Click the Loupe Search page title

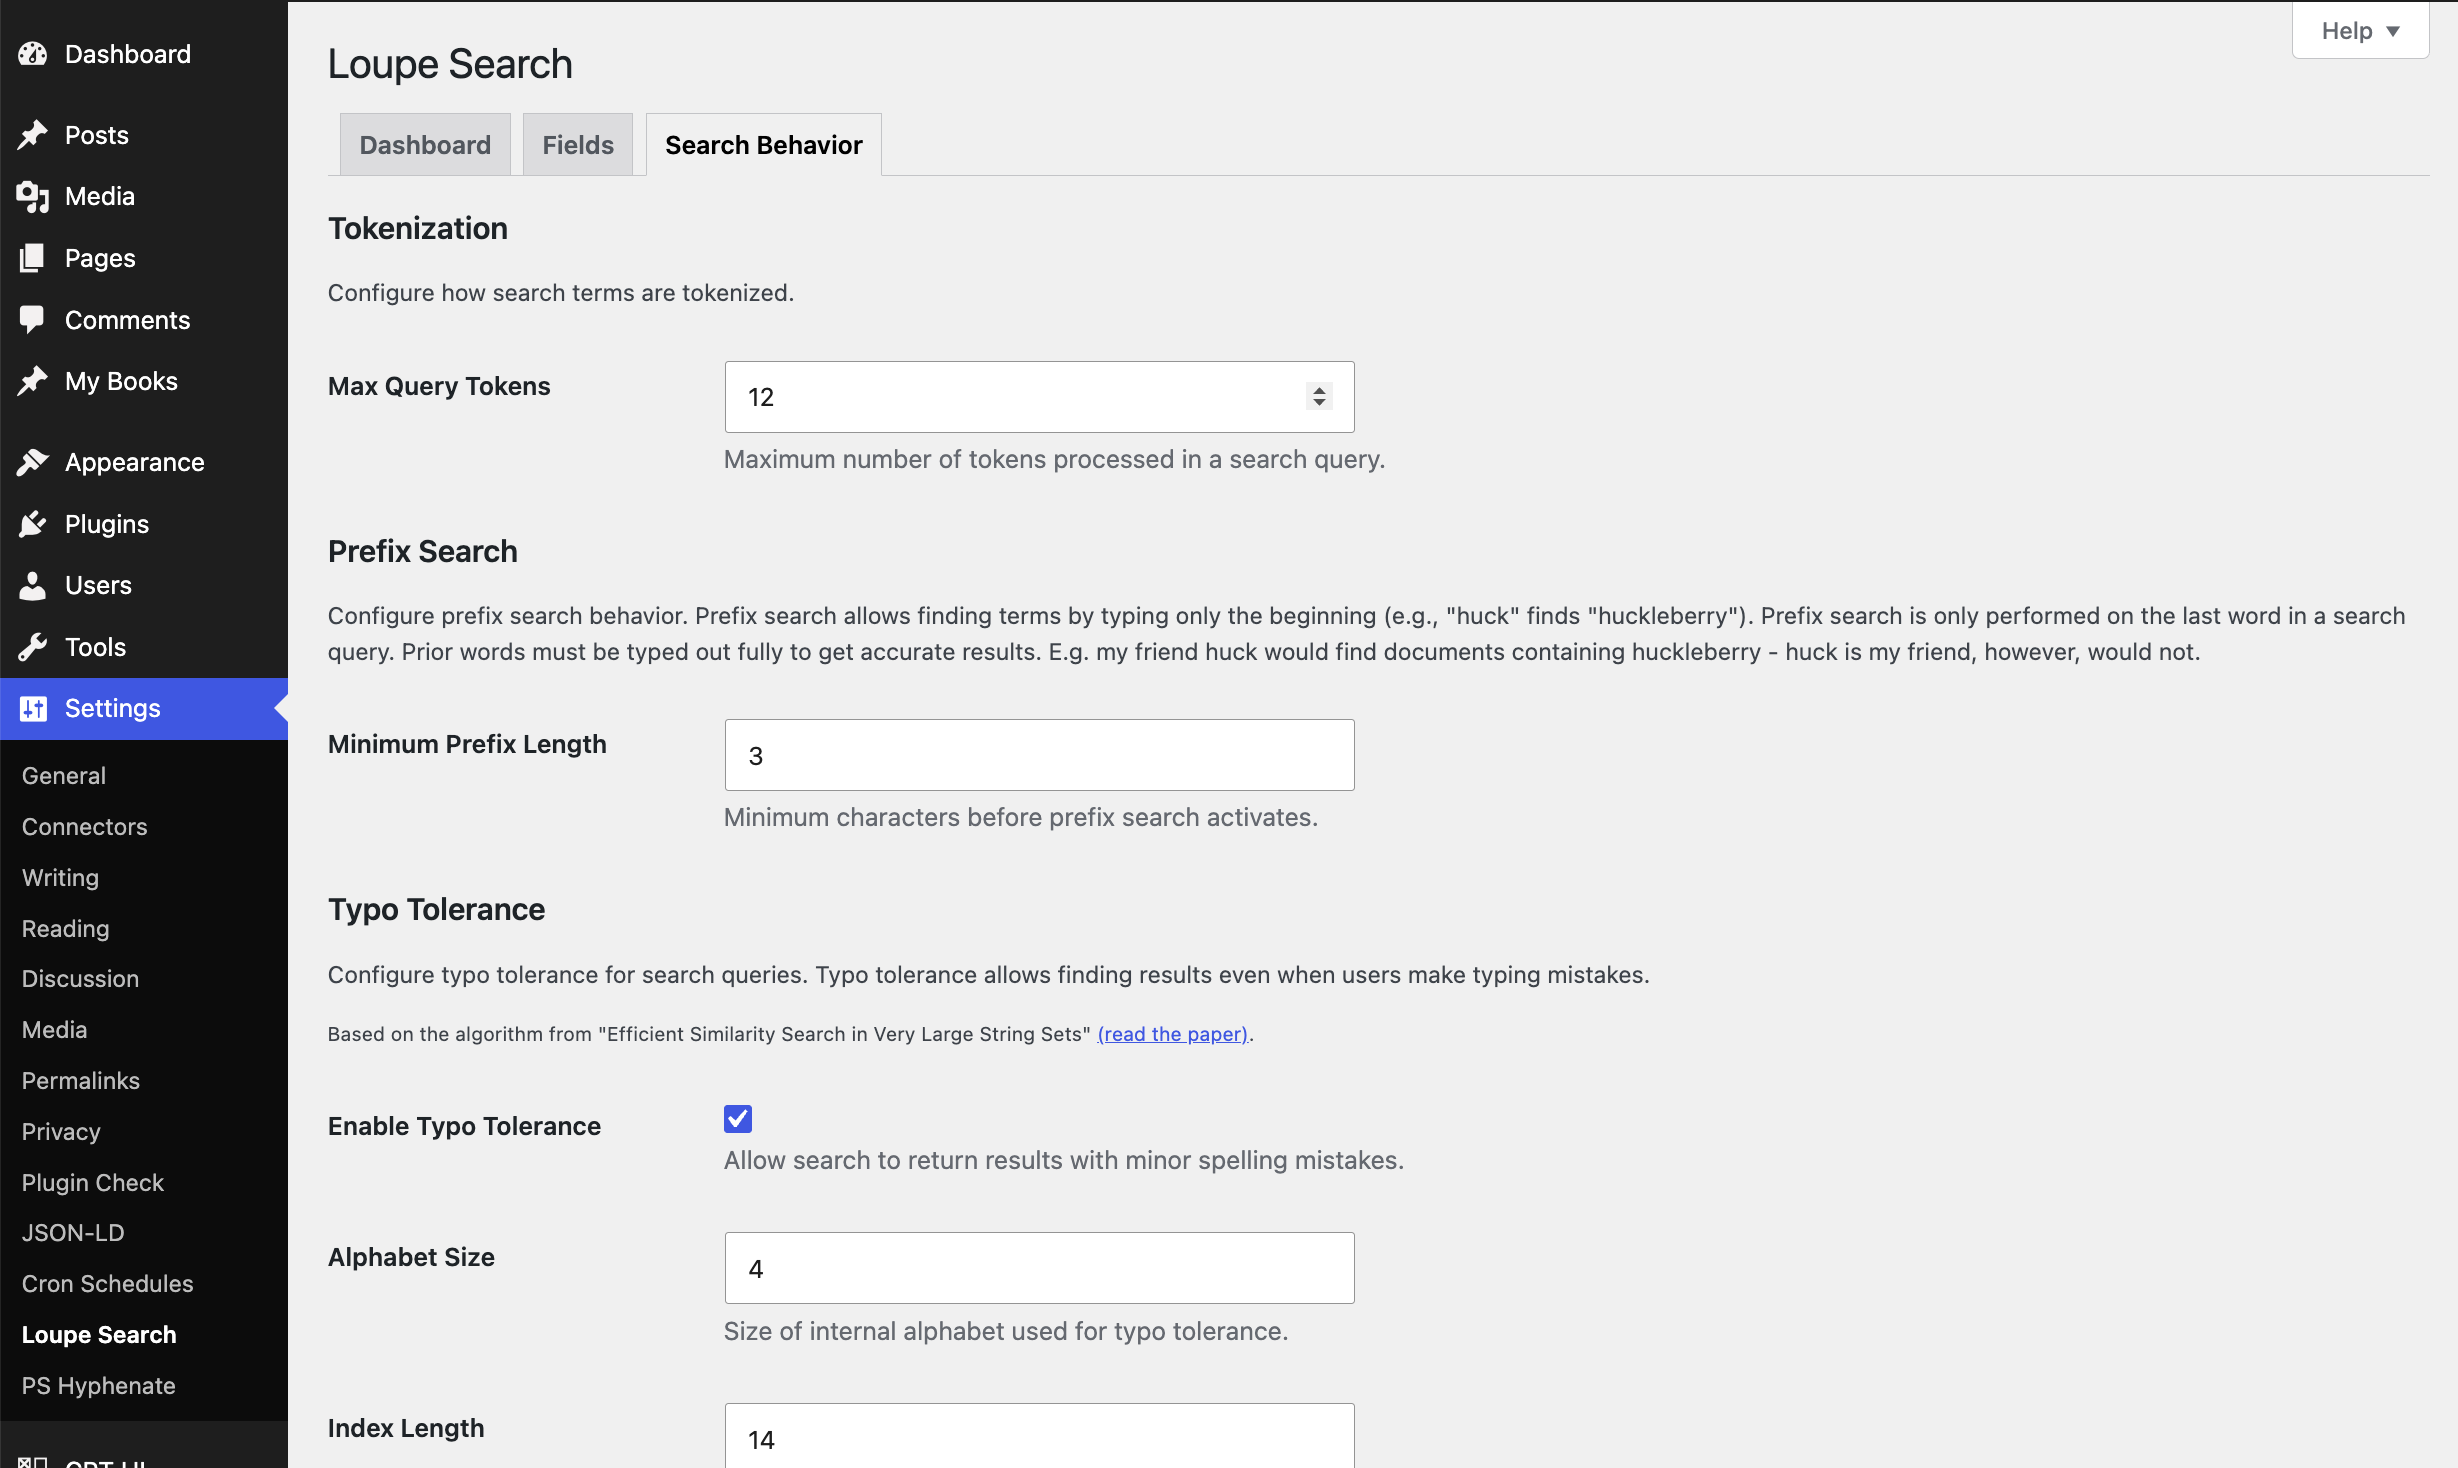pos(450,64)
